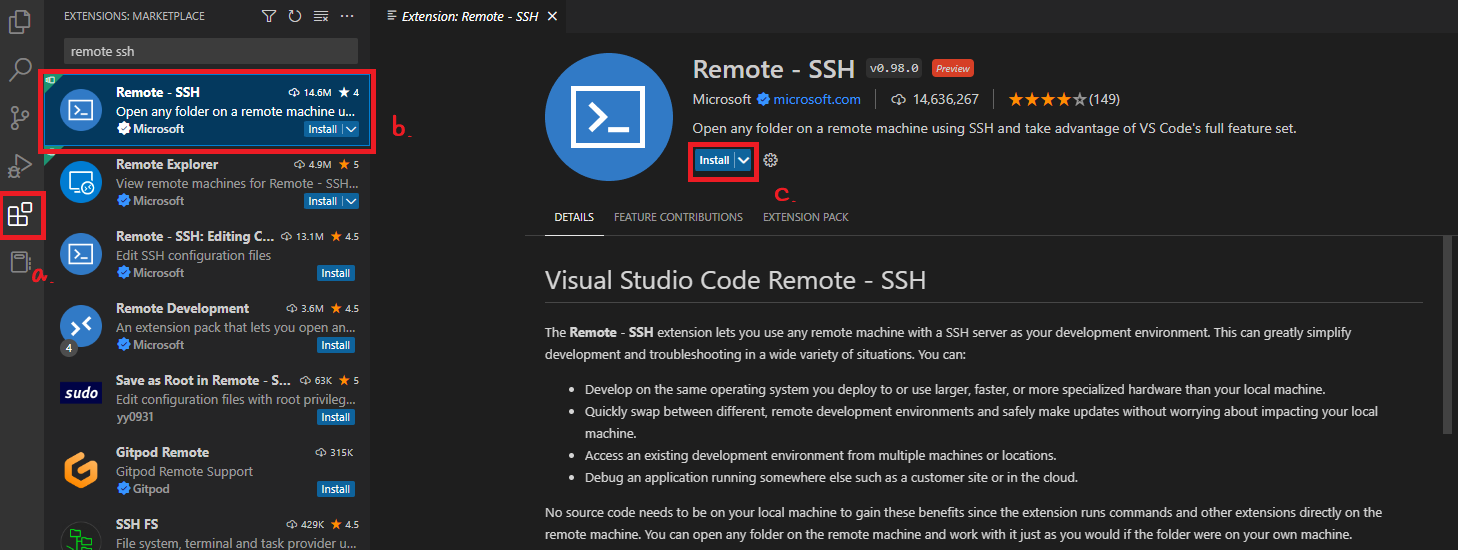The height and width of the screenshot is (550, 1458).
Task: Open Run and Debug view
Action: click(20, 166)
